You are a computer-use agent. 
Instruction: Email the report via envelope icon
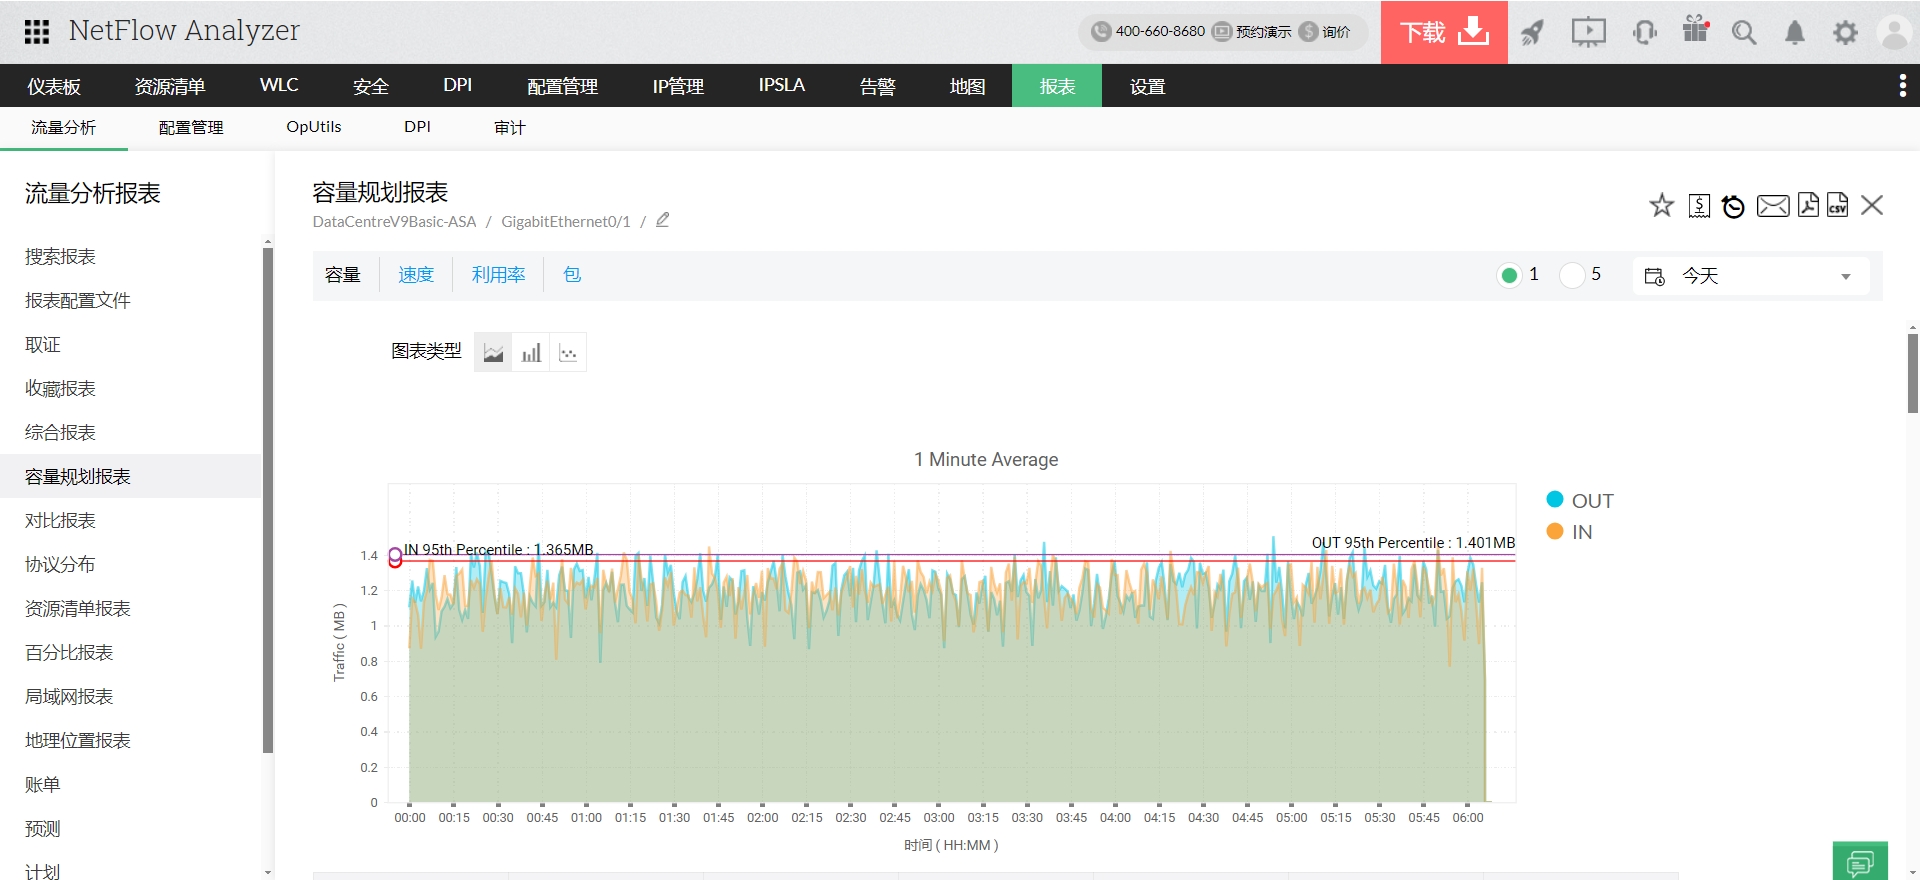click(1772, 206)
